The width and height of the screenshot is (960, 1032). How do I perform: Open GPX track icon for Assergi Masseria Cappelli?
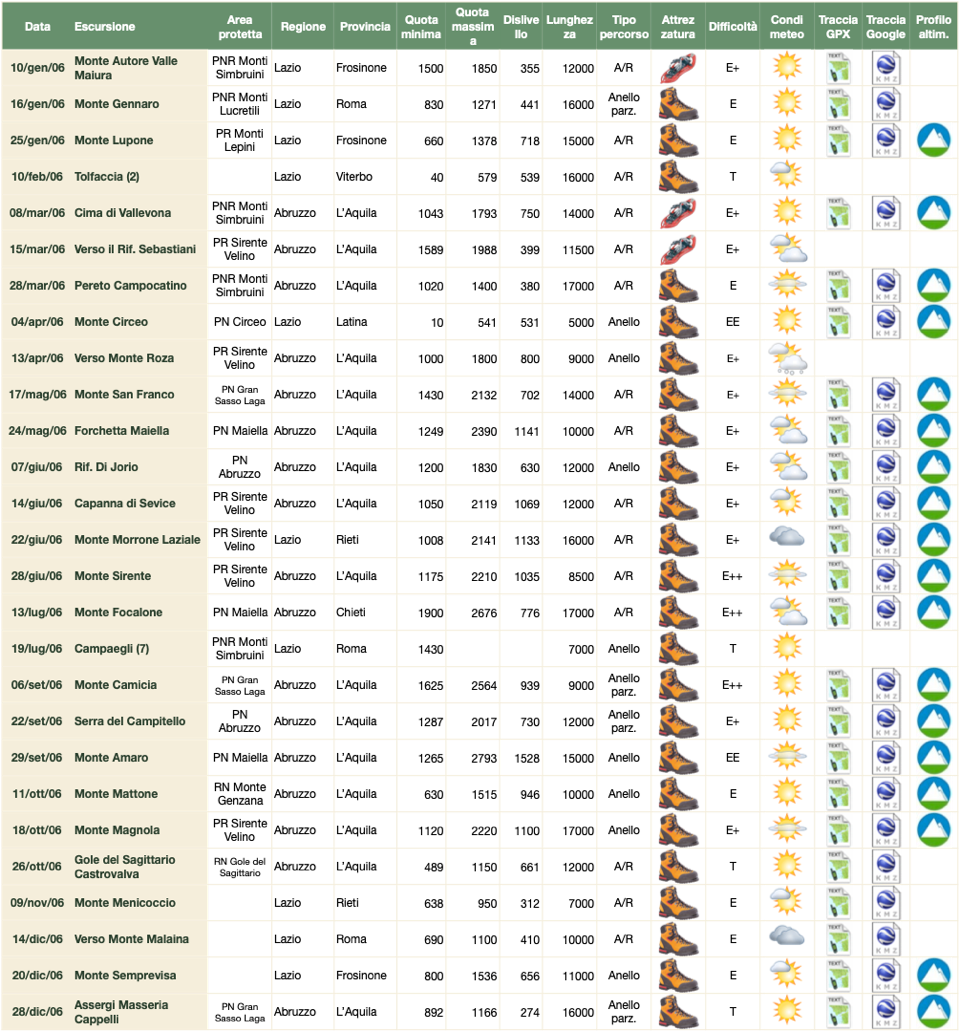point(838,1012)
